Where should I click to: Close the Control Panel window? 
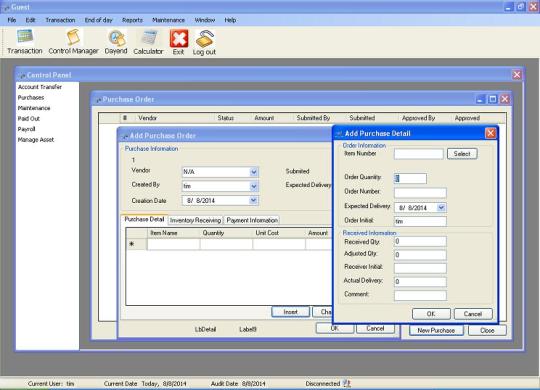tap(517, 75)
